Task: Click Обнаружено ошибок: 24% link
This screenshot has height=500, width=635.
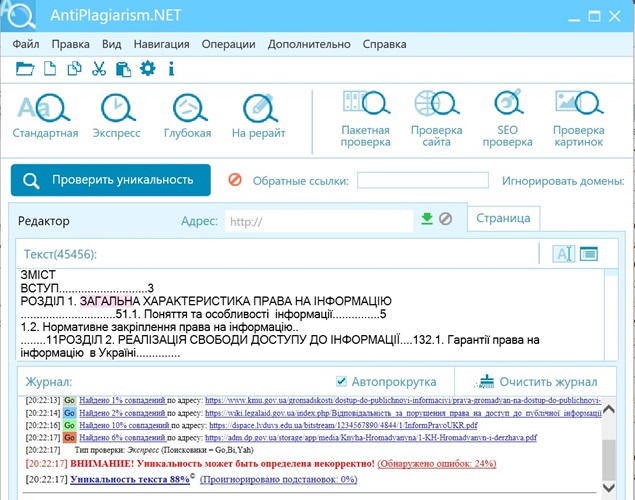Action: (437, 464)
